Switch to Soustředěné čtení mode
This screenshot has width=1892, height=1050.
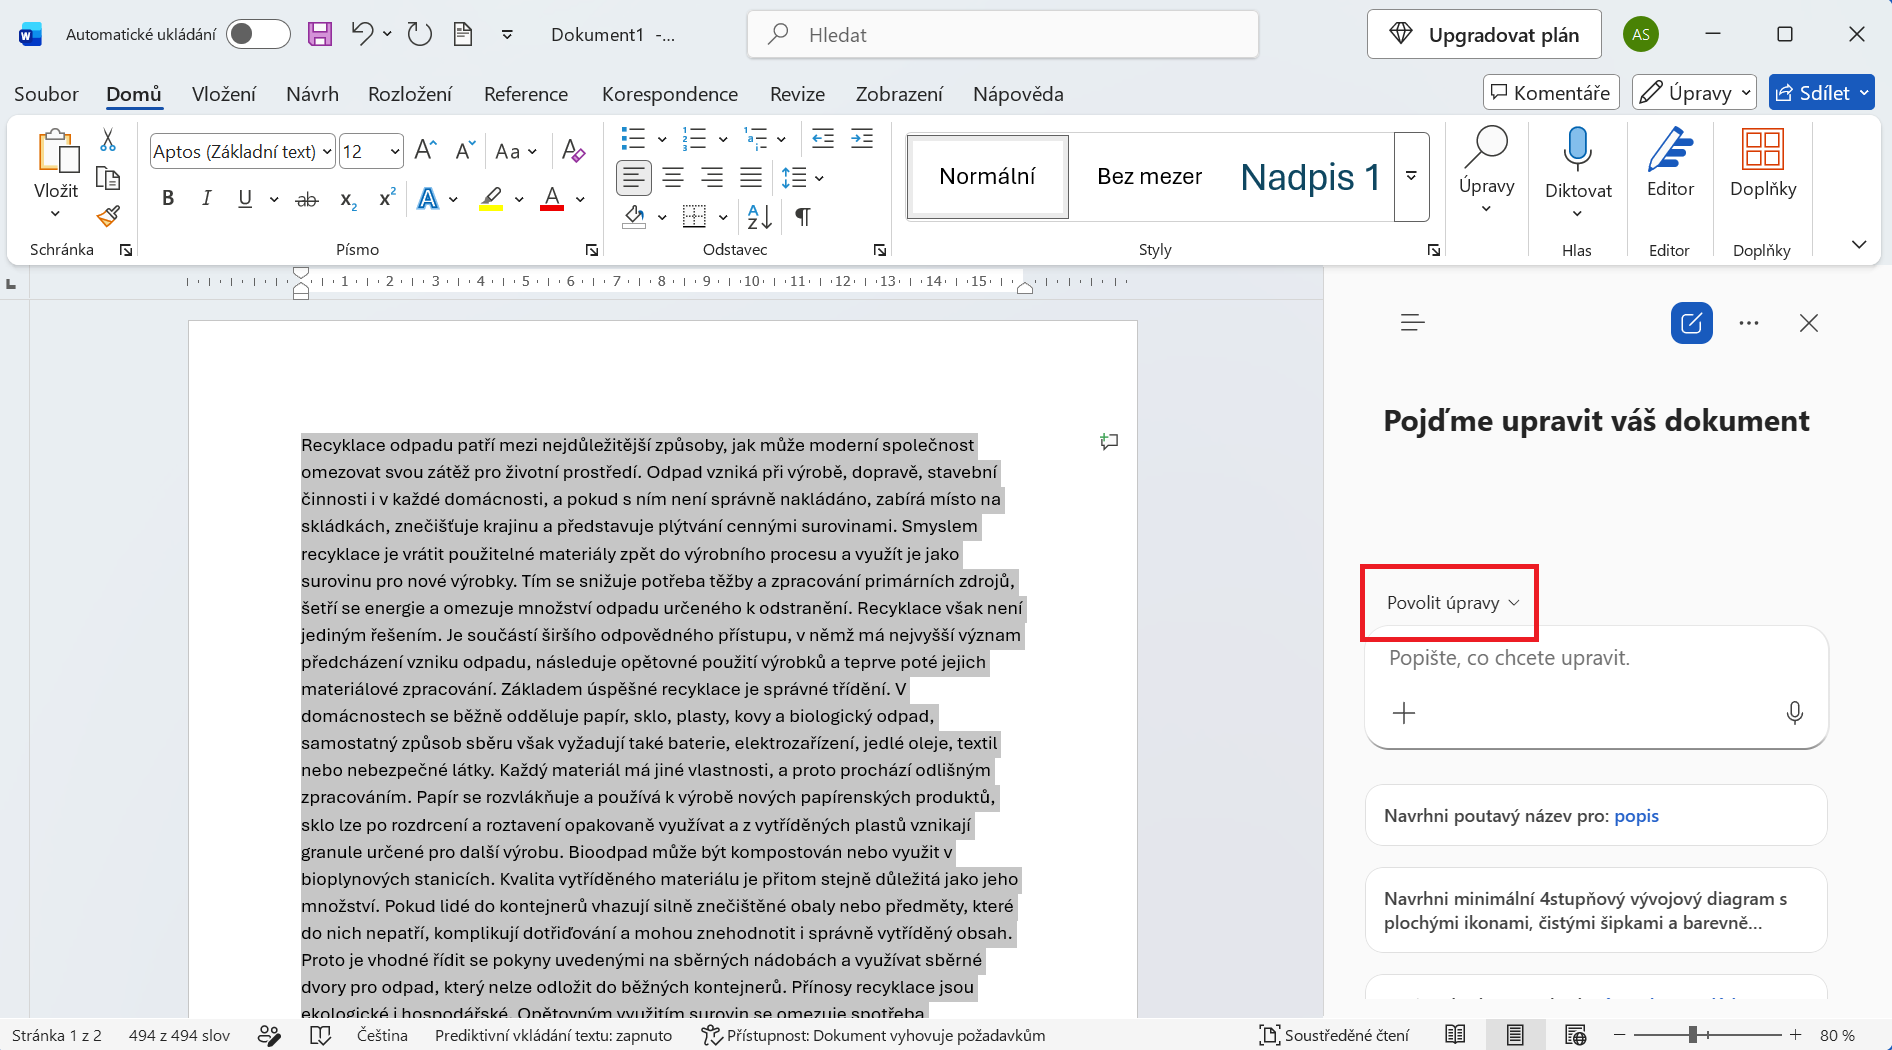(1334, 1035)
